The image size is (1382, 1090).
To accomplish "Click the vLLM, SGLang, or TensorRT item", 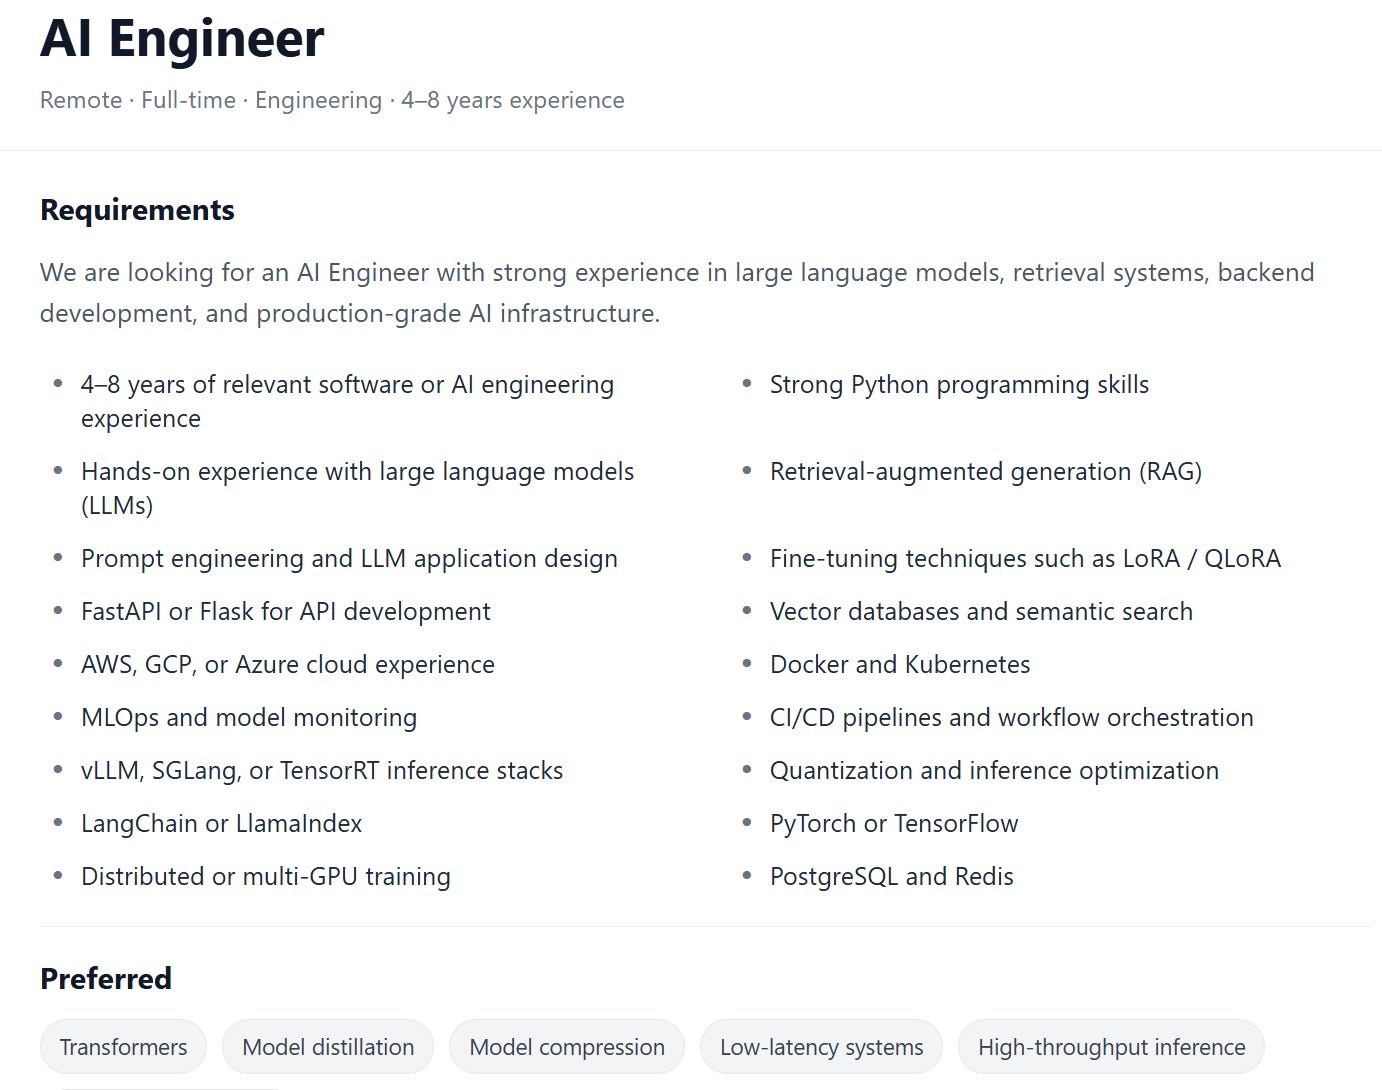I will [322, 770].
